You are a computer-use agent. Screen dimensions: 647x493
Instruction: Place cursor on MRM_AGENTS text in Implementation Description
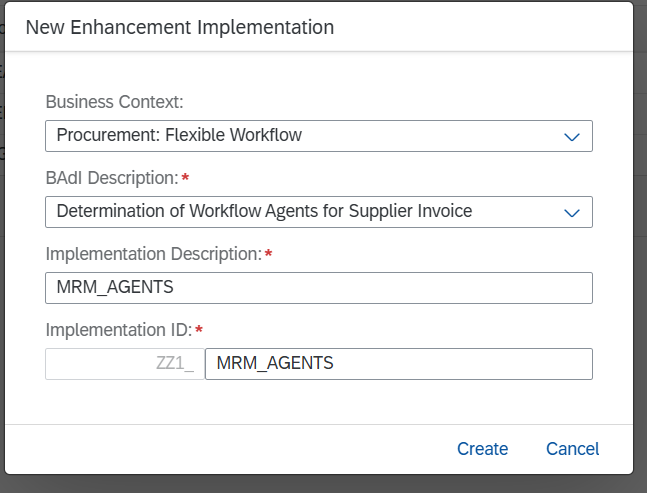(x=115, y=287)
